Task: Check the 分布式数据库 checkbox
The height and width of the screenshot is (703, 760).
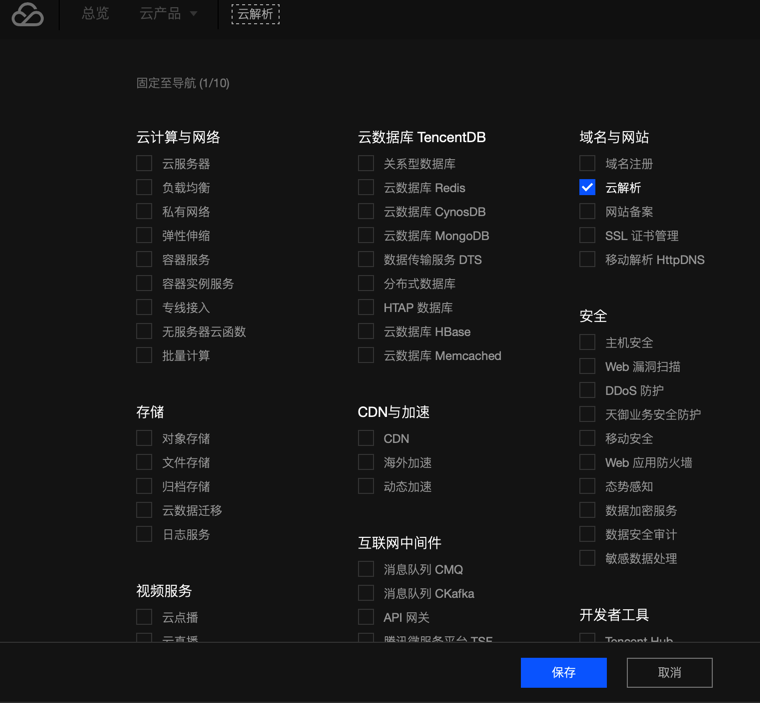Action: tap(366, 283)
